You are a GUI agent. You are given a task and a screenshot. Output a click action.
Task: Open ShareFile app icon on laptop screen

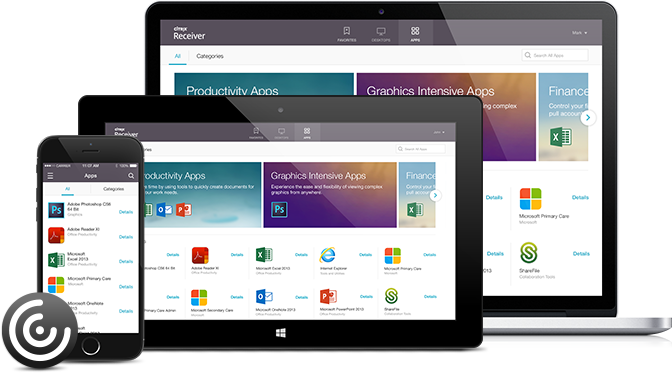point(528,253)
